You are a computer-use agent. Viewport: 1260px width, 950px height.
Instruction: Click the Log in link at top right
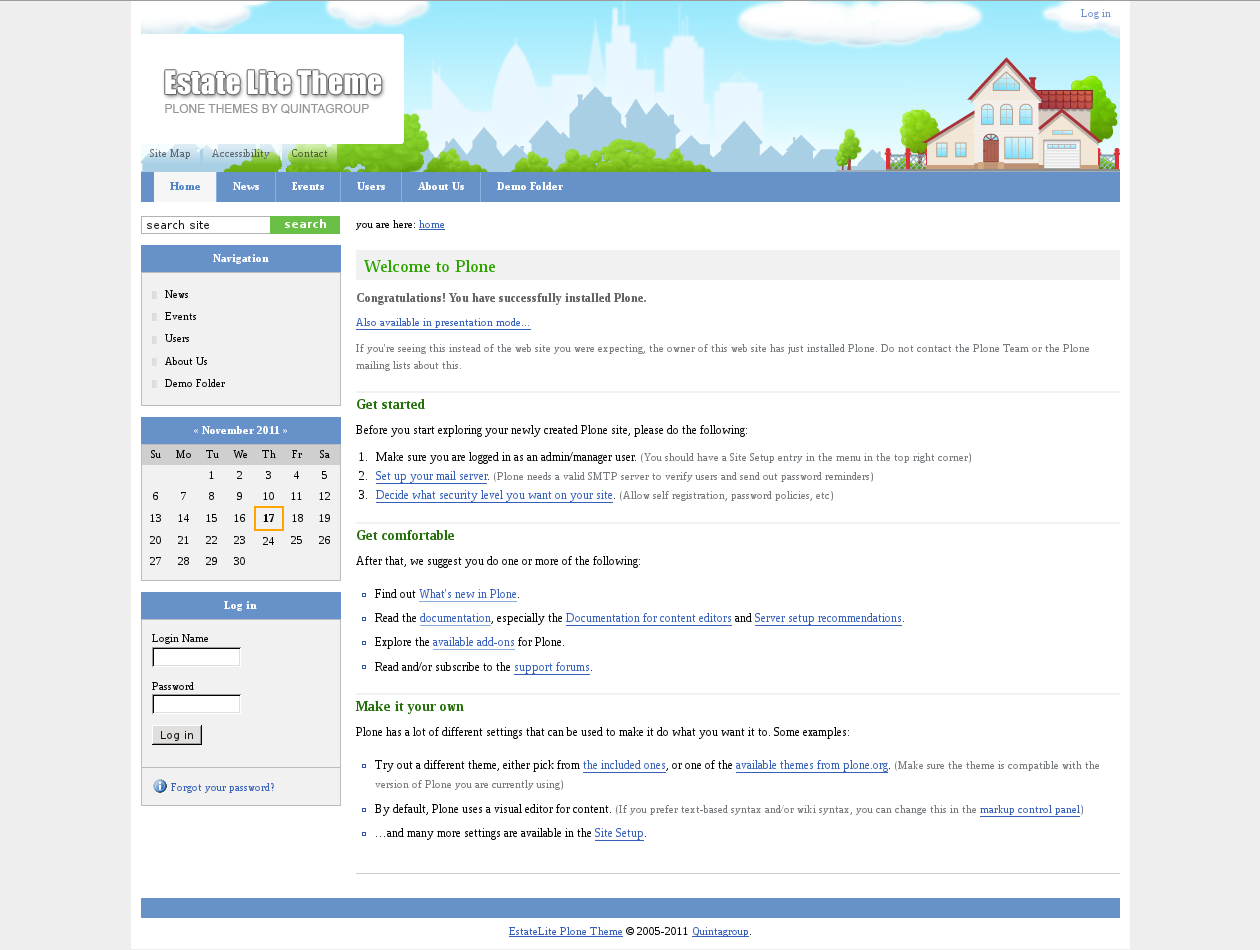[1095, 14]
